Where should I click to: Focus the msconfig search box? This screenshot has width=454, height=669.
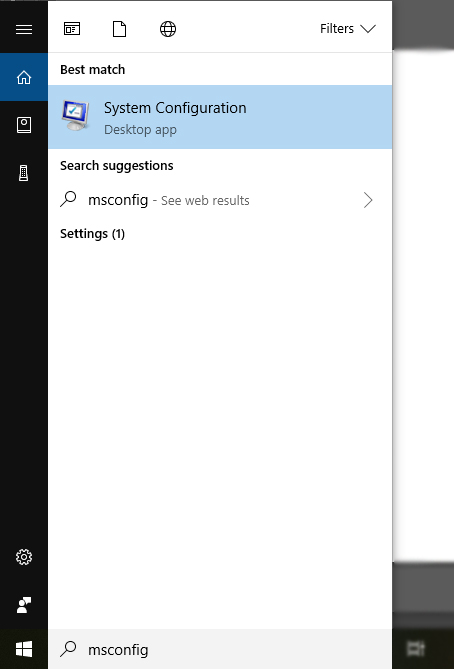220,649
